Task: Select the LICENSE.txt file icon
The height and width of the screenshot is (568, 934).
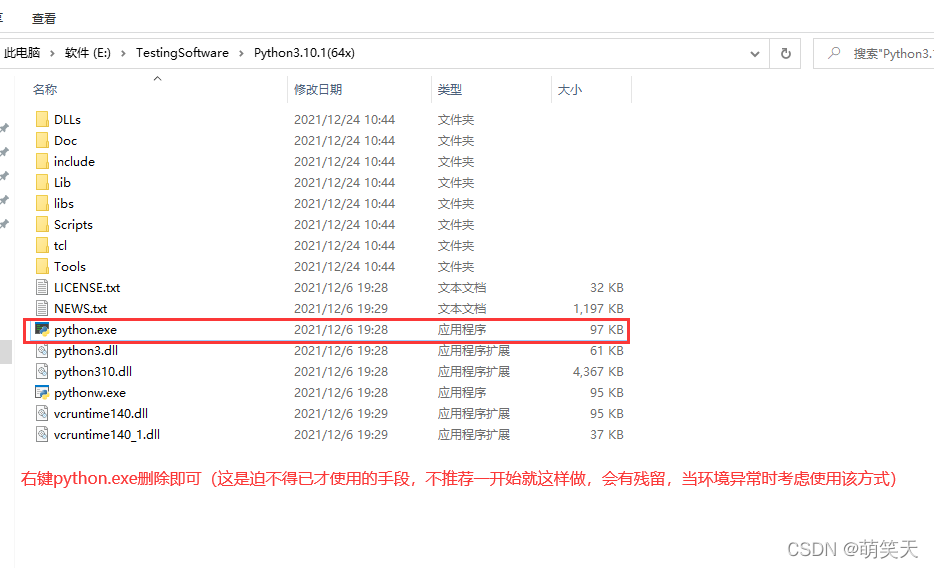Action: coord(42,287)
